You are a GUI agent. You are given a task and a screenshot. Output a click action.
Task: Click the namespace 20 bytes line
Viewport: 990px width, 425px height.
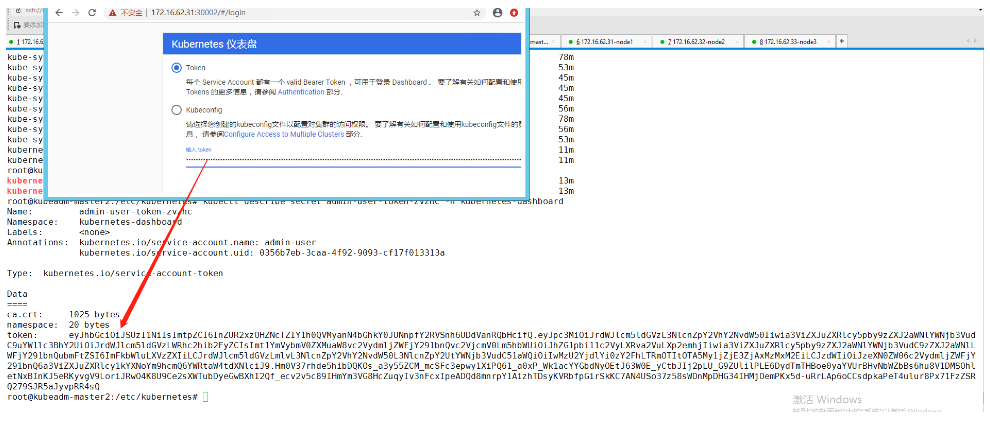[56, 324]
